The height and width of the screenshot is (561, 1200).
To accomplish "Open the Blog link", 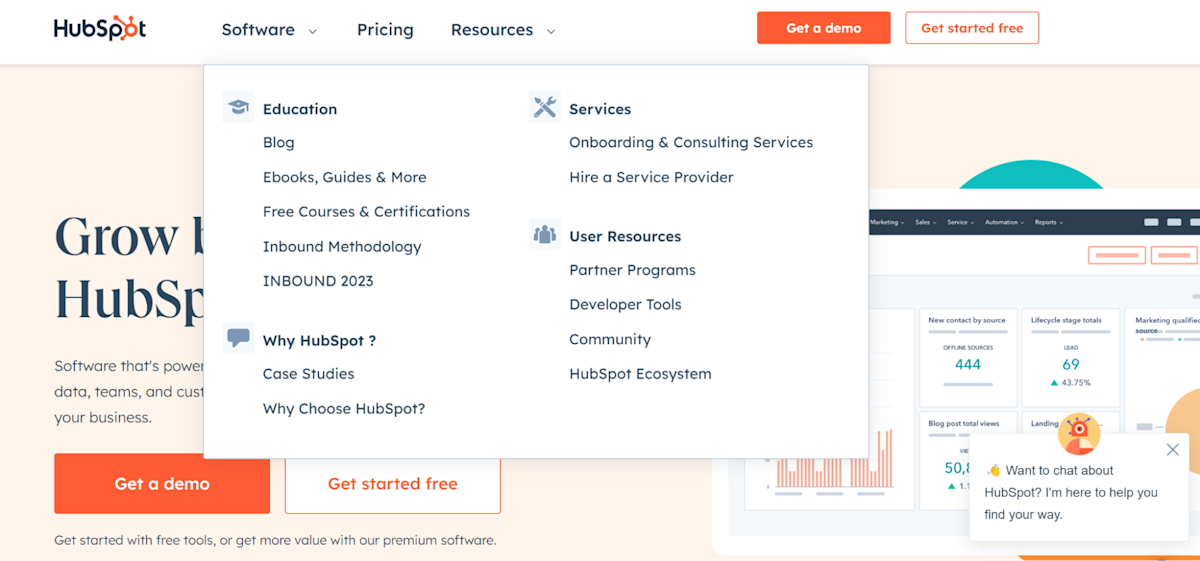I will tap(279, 142).
